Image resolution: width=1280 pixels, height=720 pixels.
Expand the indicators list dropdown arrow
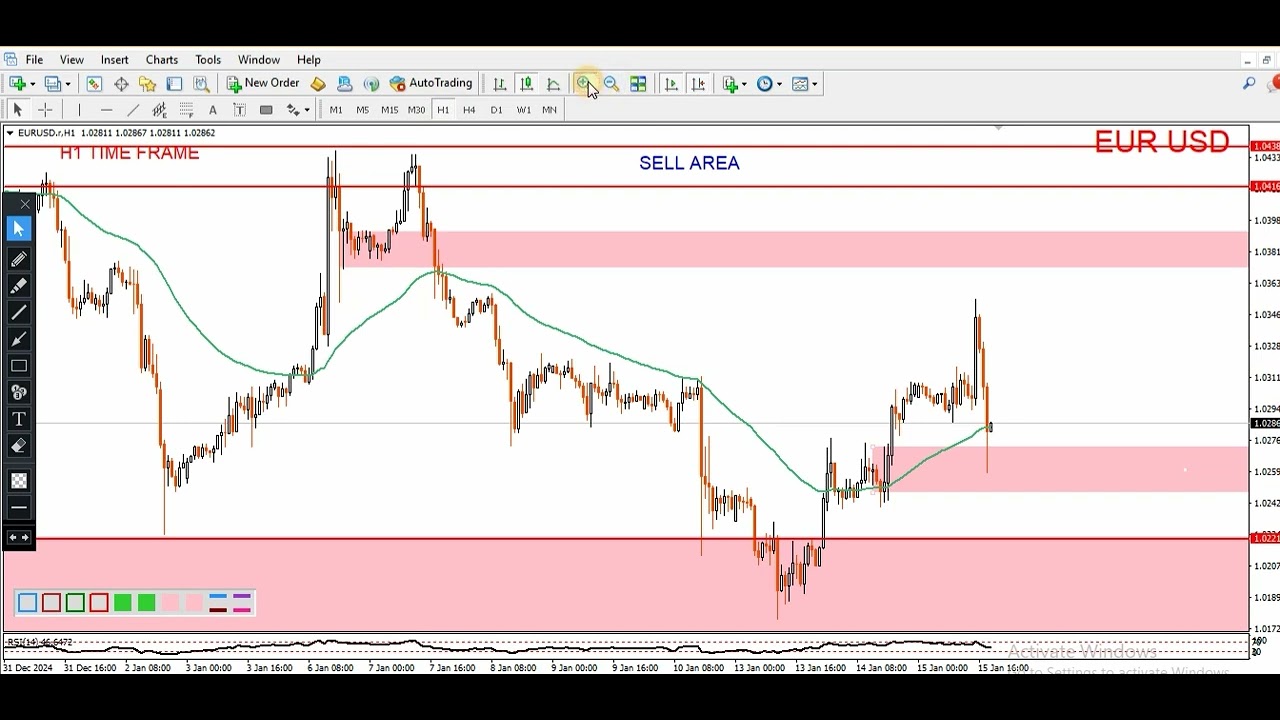coord(745,85)
